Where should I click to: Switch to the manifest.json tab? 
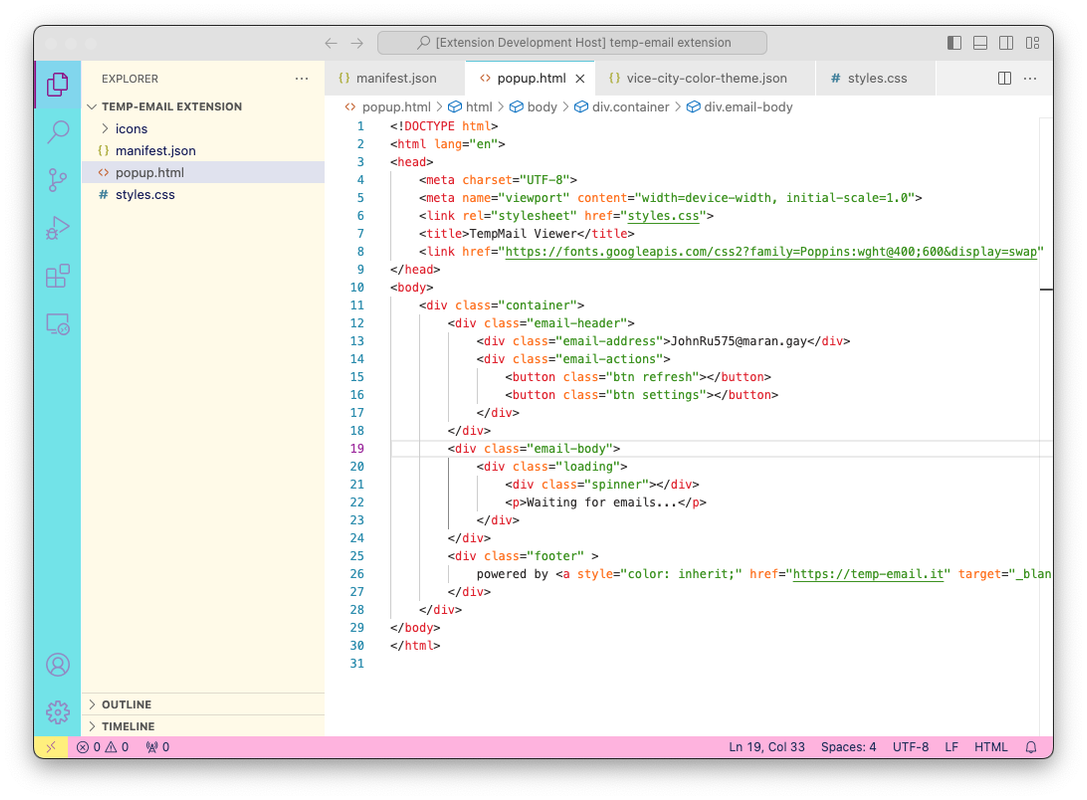395,78
